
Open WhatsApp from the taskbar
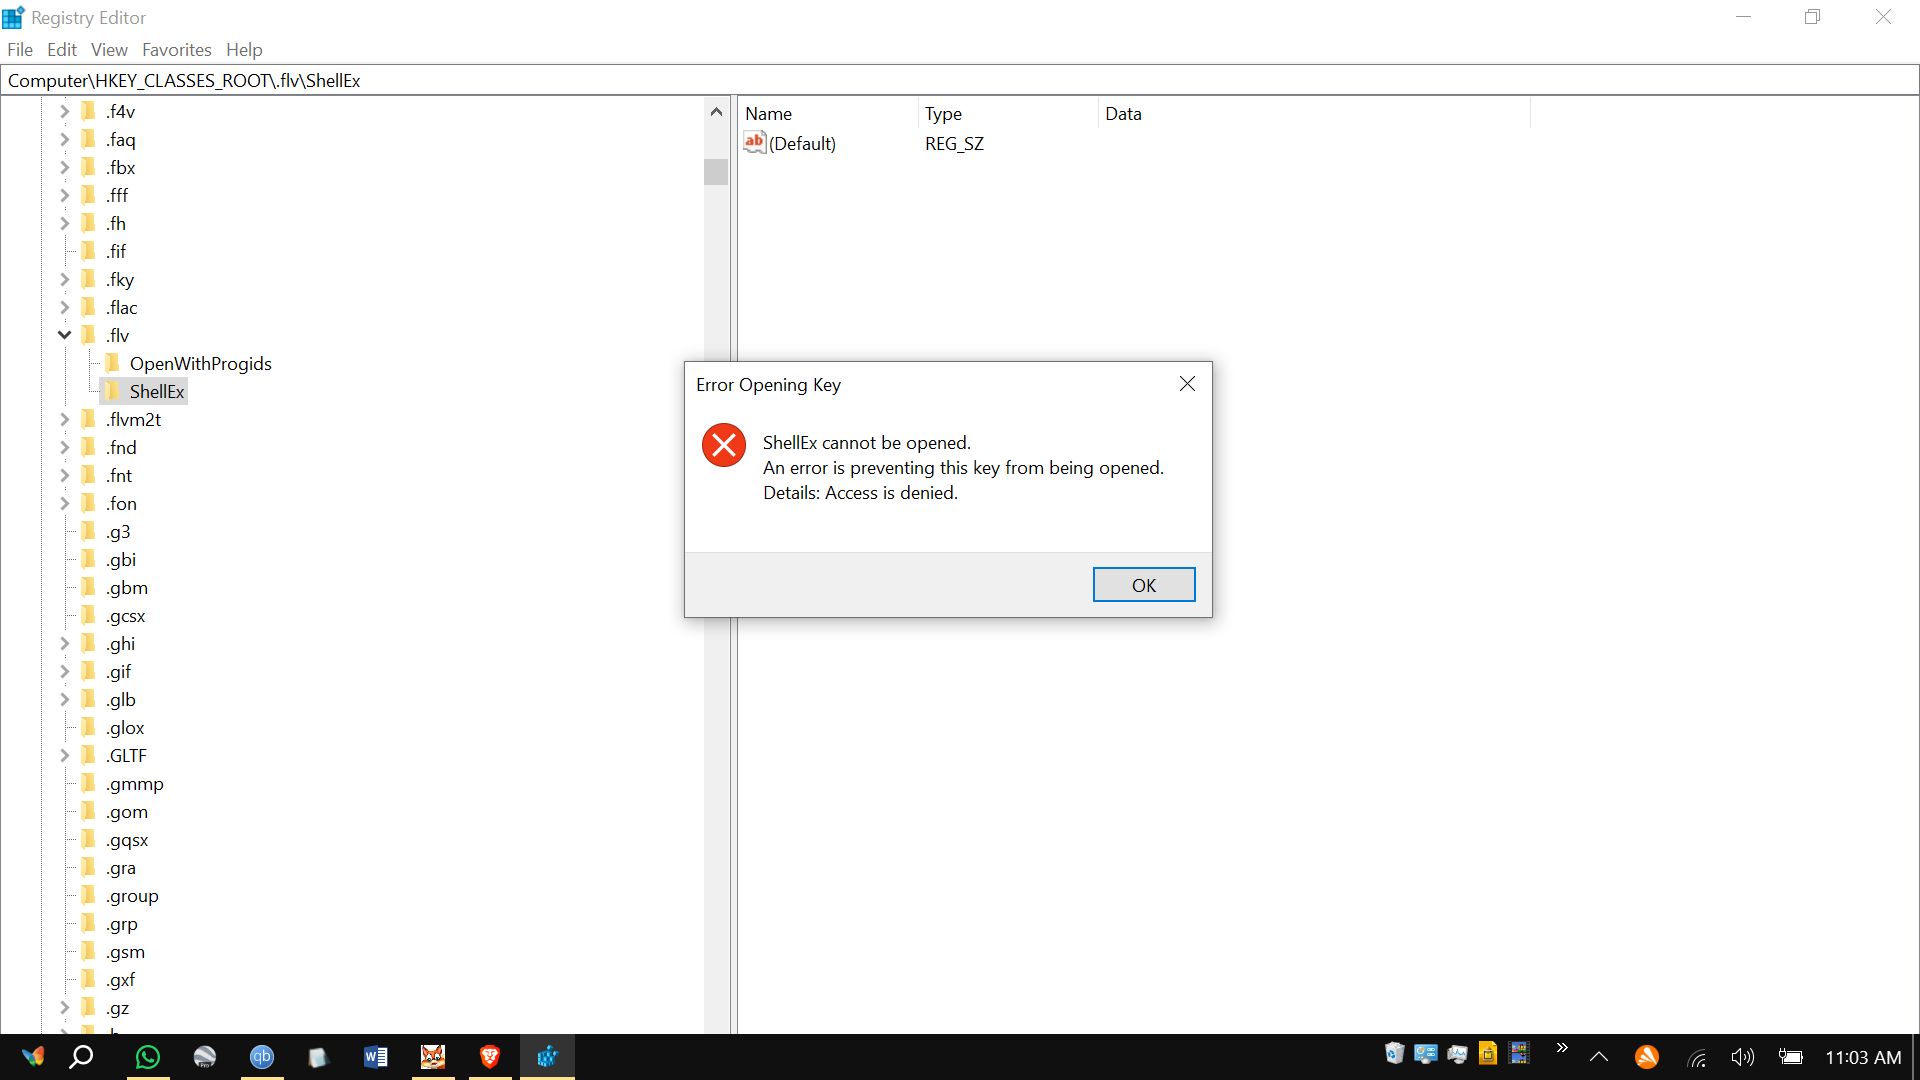tap(148, 1057)
